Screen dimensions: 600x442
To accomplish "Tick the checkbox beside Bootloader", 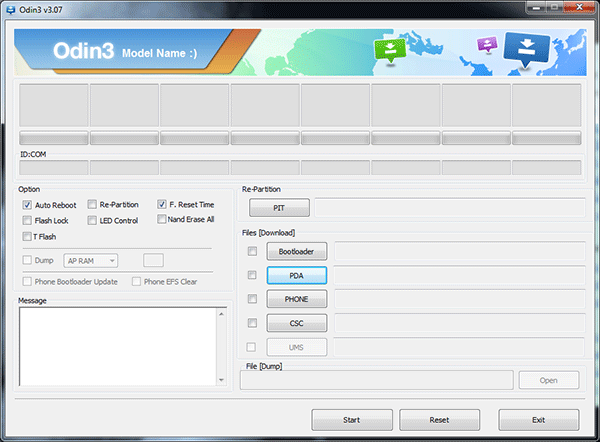I will click(x=252, y=251).
